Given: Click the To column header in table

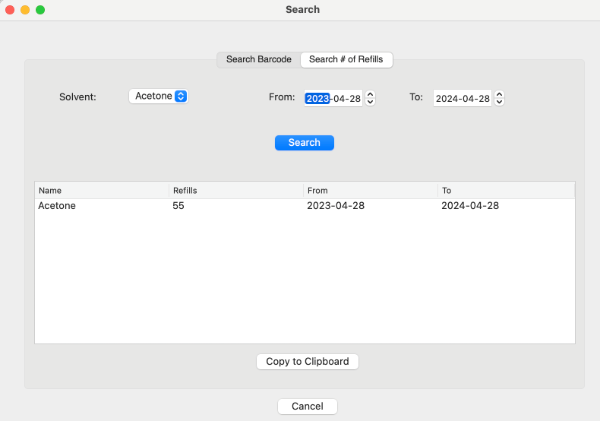Looking at the screenshot, I should (x=505, y=190).
